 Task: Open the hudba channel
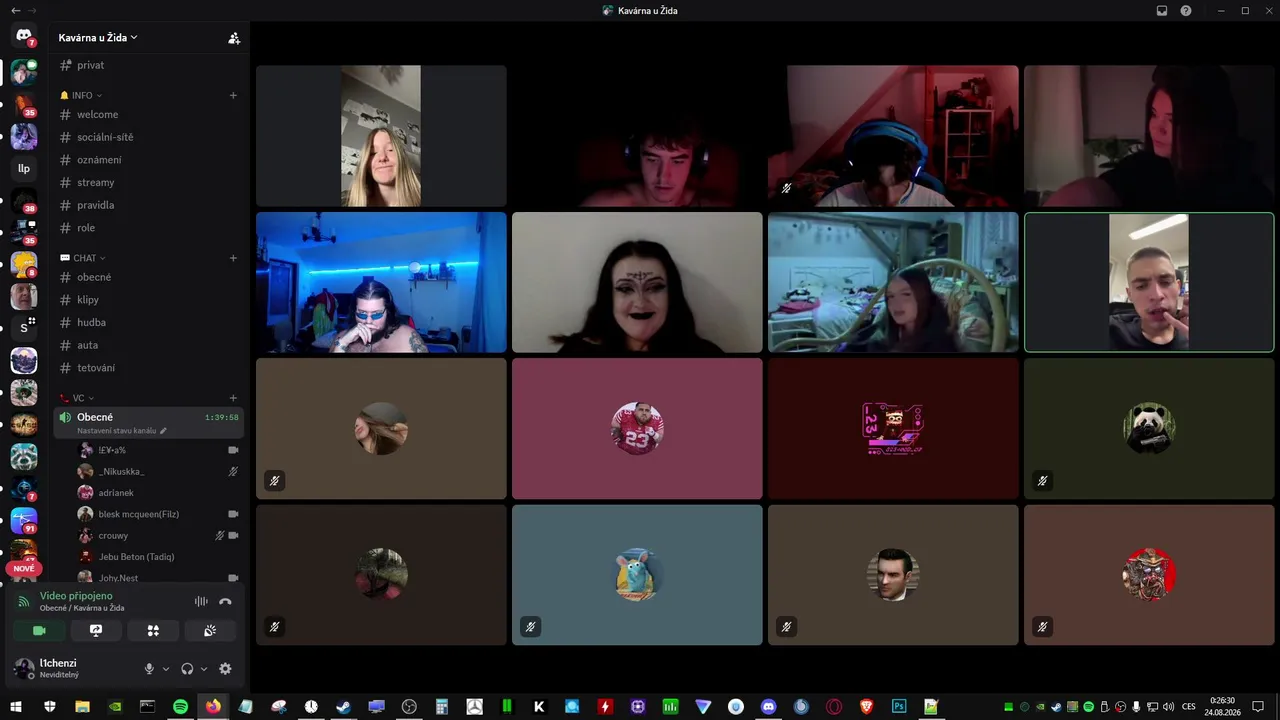[x=148, y=322]
